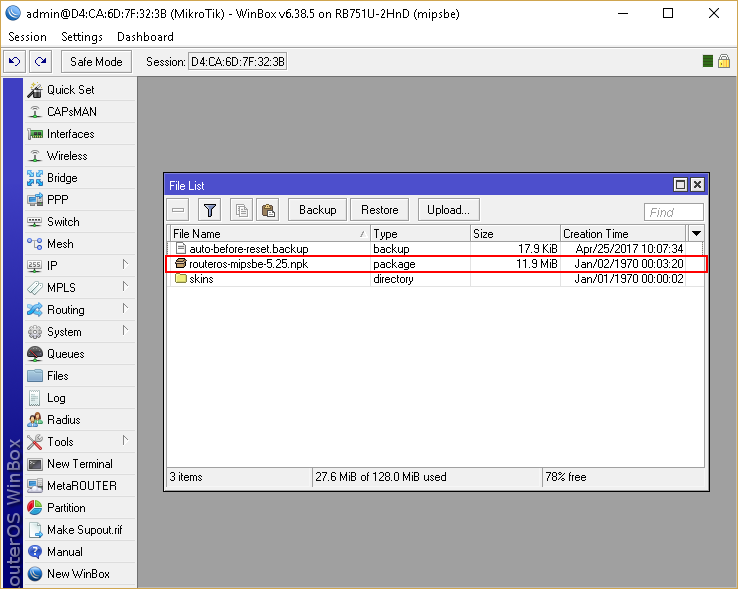
Task: Close the File List window
Action: coord(698,185)
